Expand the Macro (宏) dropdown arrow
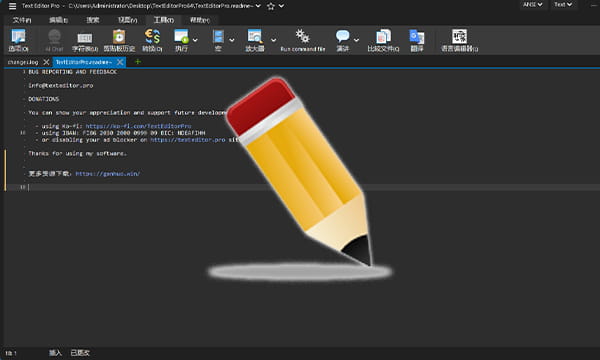 (232, 40)
